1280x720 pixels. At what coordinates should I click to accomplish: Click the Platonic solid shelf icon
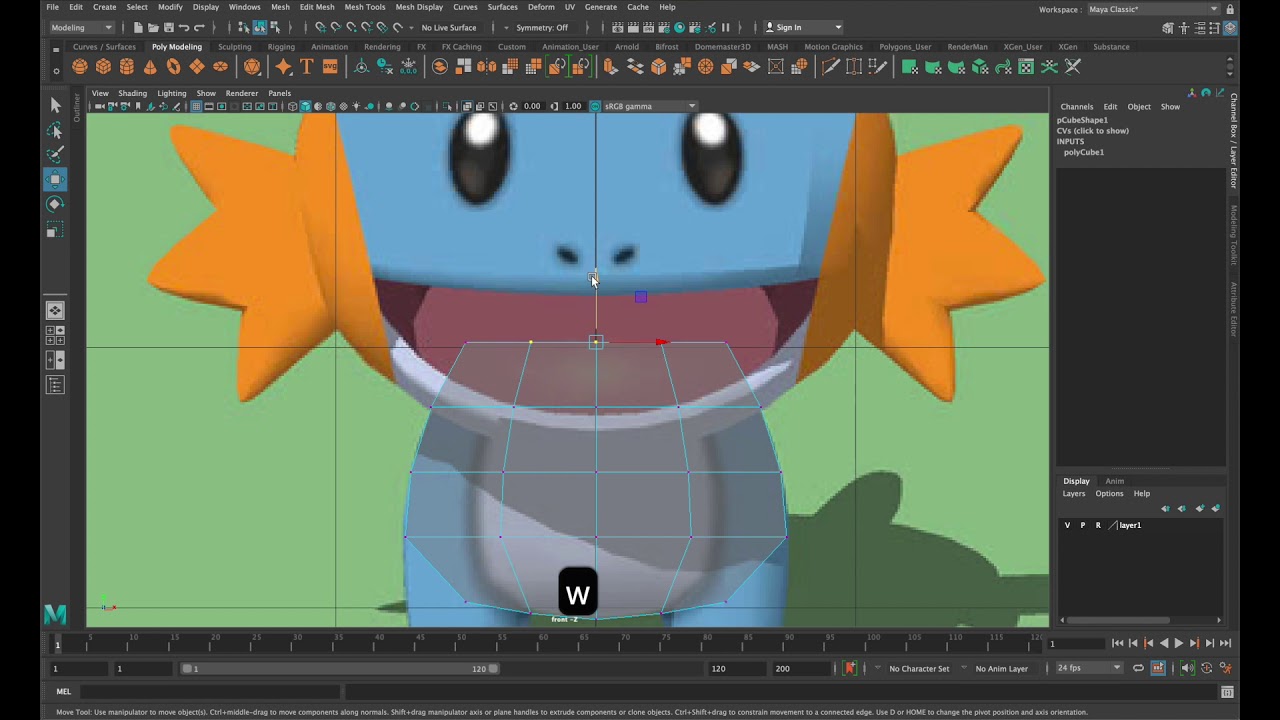pyautogui.click(x=252, y=67)
